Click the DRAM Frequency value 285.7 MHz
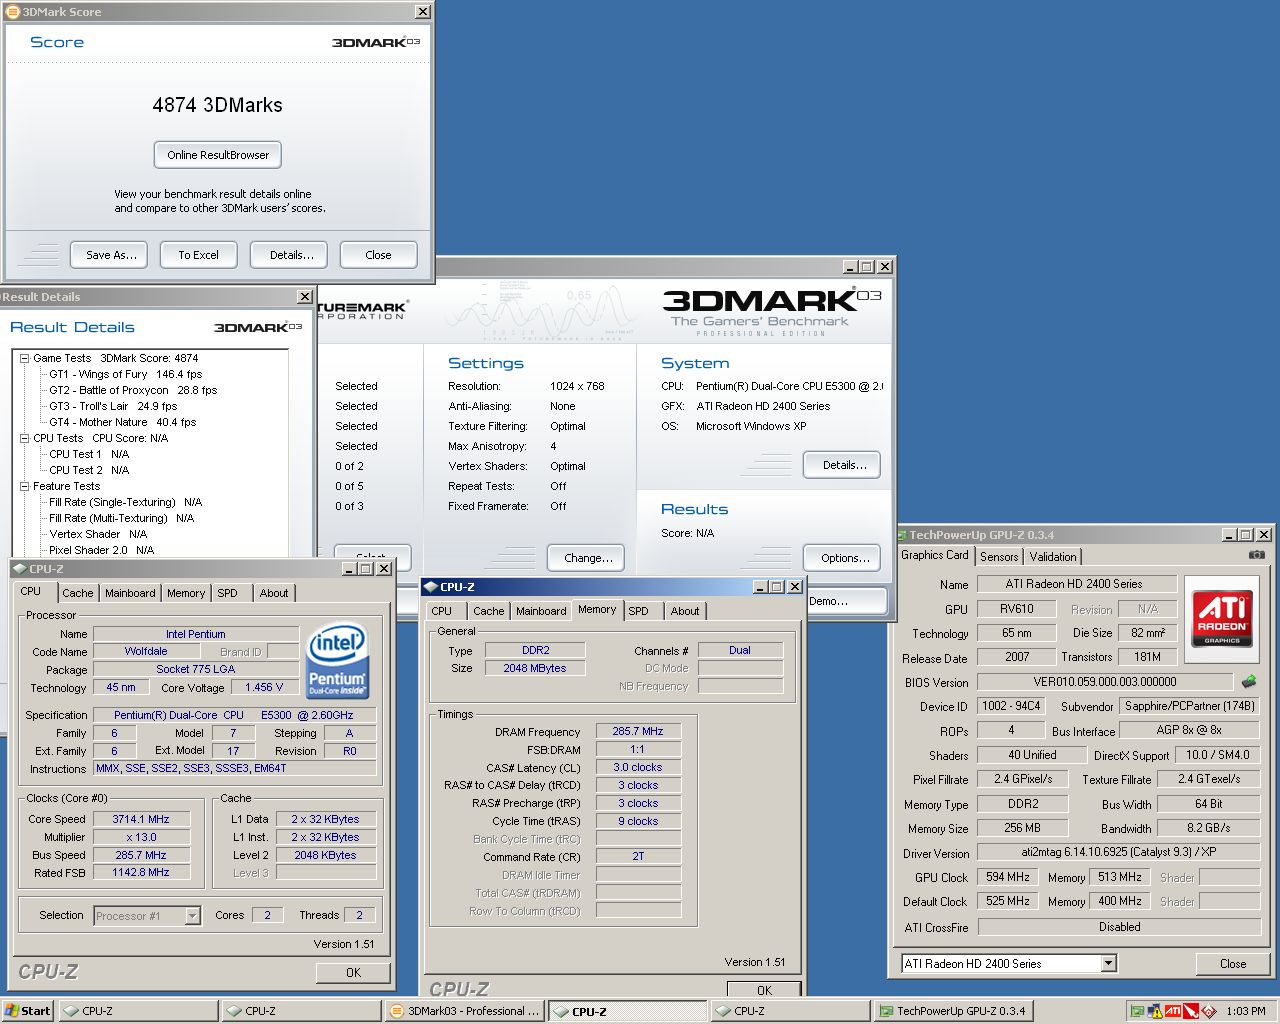Viewport: 1280px width, 1024px height. point(638,731)
